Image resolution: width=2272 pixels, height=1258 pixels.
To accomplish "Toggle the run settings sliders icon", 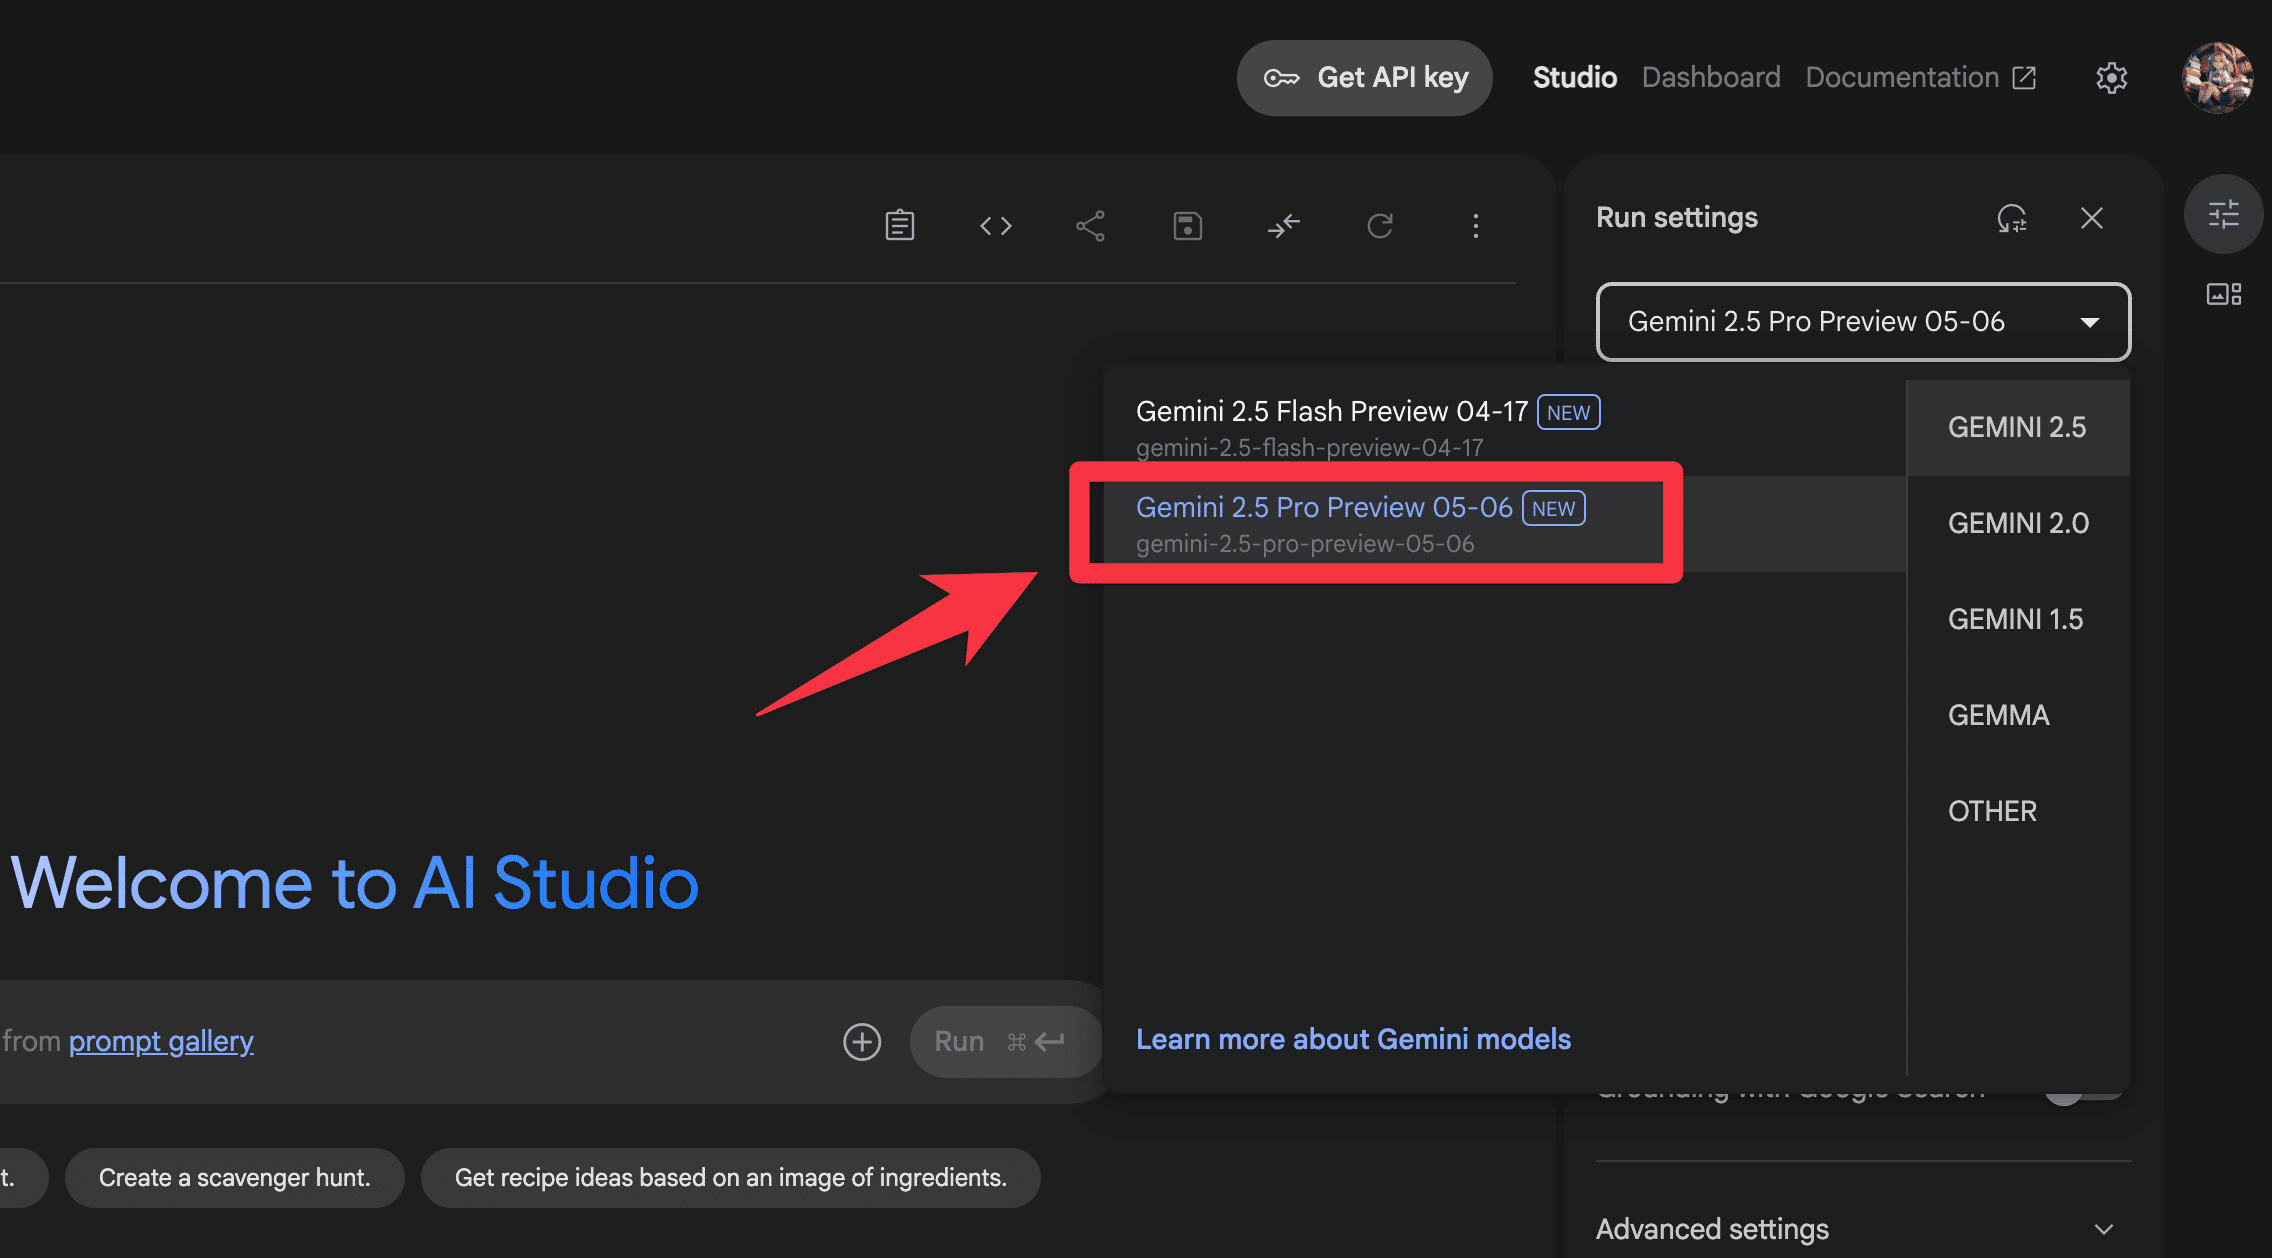I will point(2223,214).
